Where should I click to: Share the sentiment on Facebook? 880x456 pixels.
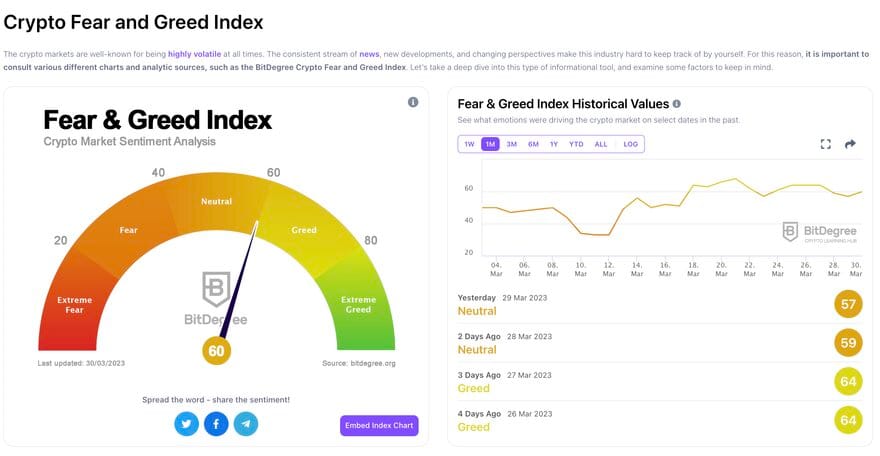[x=216, y=424]
